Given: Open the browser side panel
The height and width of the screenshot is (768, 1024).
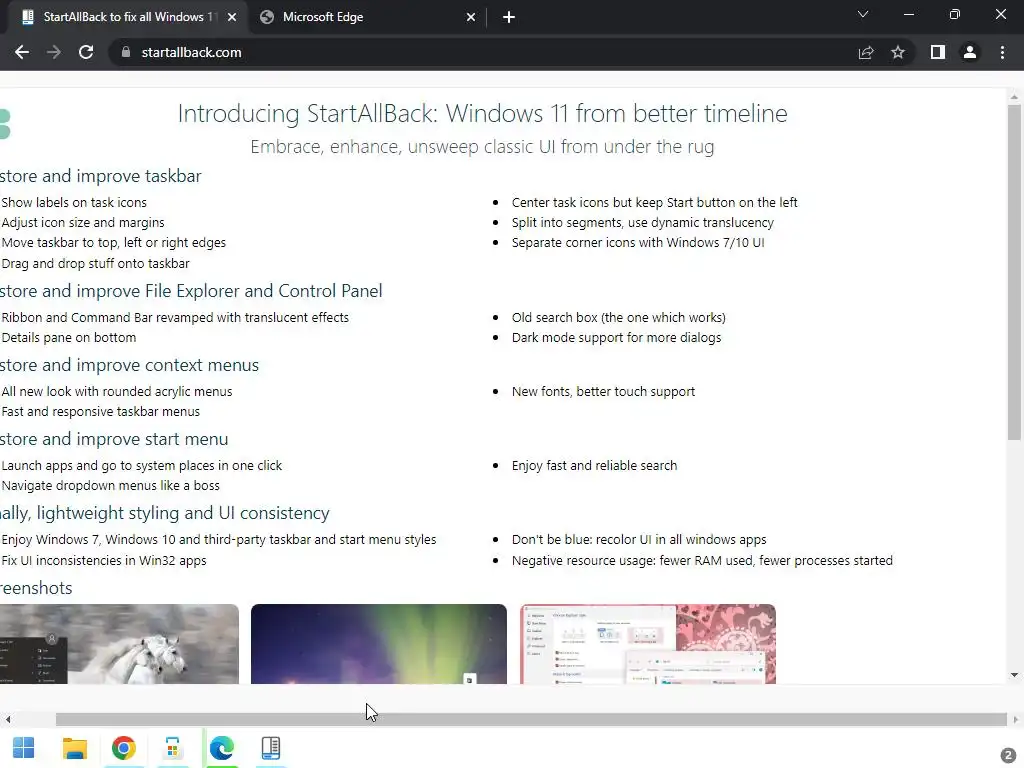Looking at the screenshot, I should click(938, 52).
